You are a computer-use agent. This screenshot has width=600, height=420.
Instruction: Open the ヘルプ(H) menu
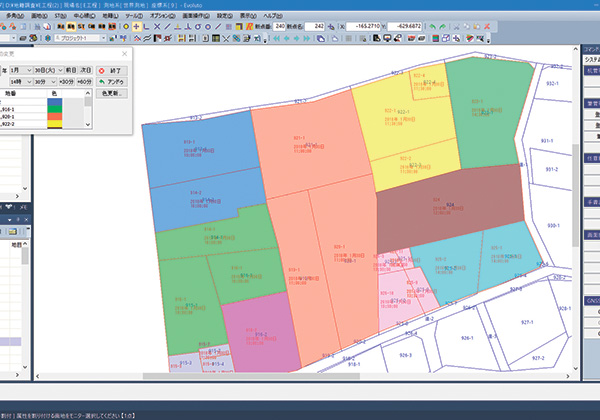275,15
